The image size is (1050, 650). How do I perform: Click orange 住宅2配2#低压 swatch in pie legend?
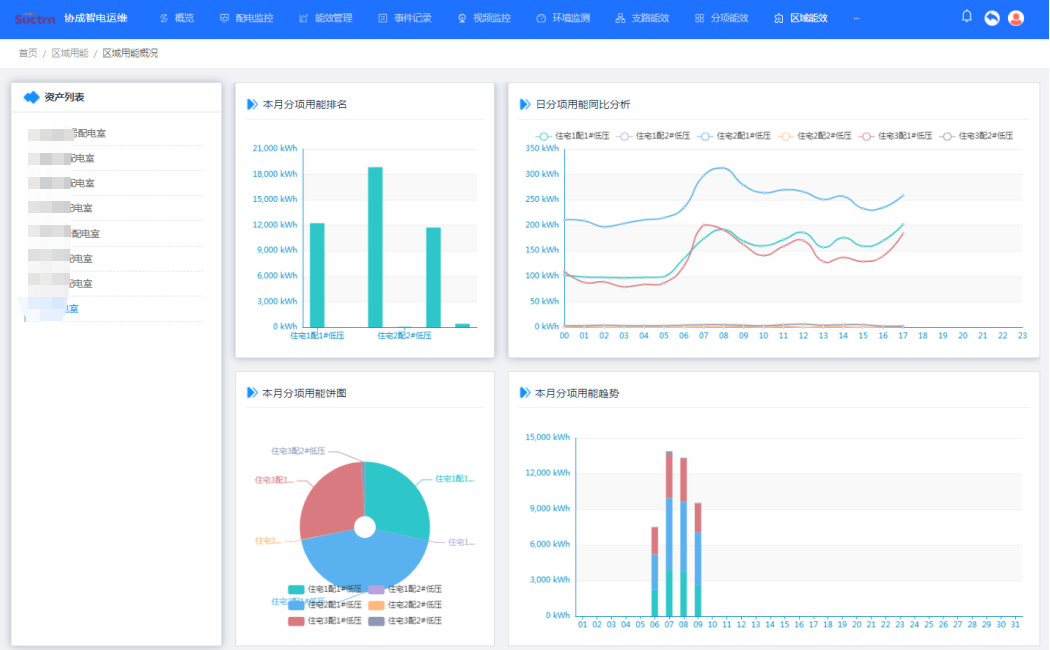coord(376,605)
